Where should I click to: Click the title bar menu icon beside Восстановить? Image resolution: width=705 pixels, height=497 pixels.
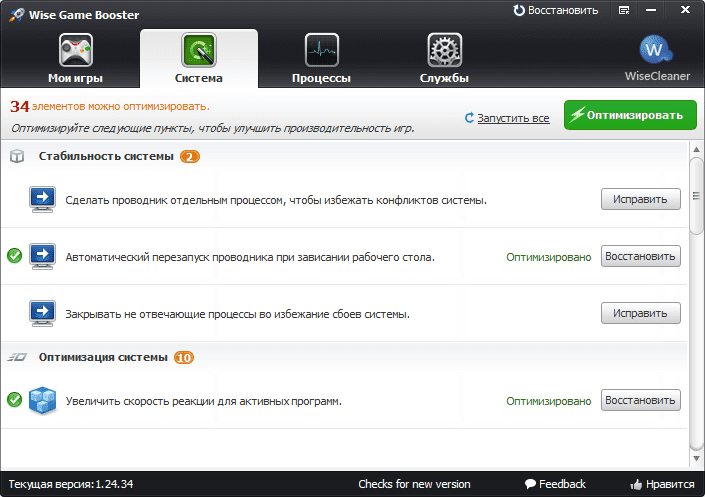(625, 10)
